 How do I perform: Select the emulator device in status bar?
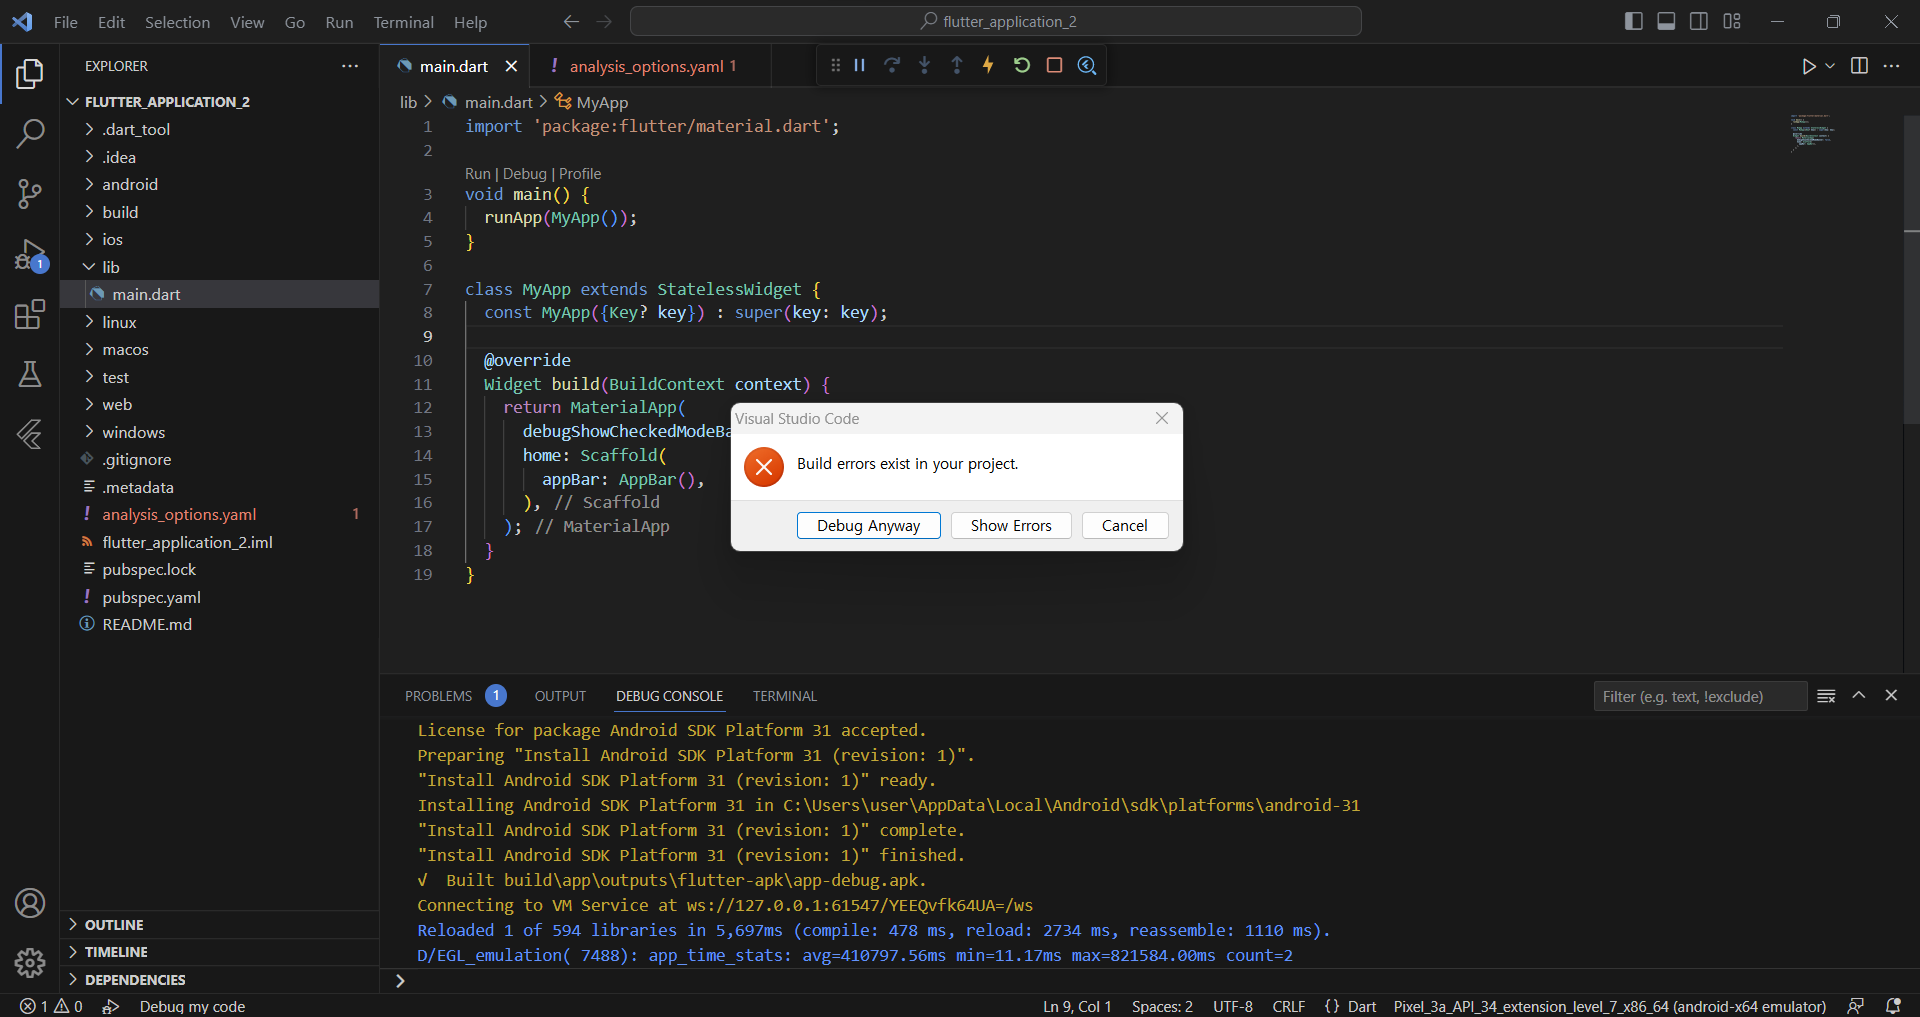pos(1610,1006)
